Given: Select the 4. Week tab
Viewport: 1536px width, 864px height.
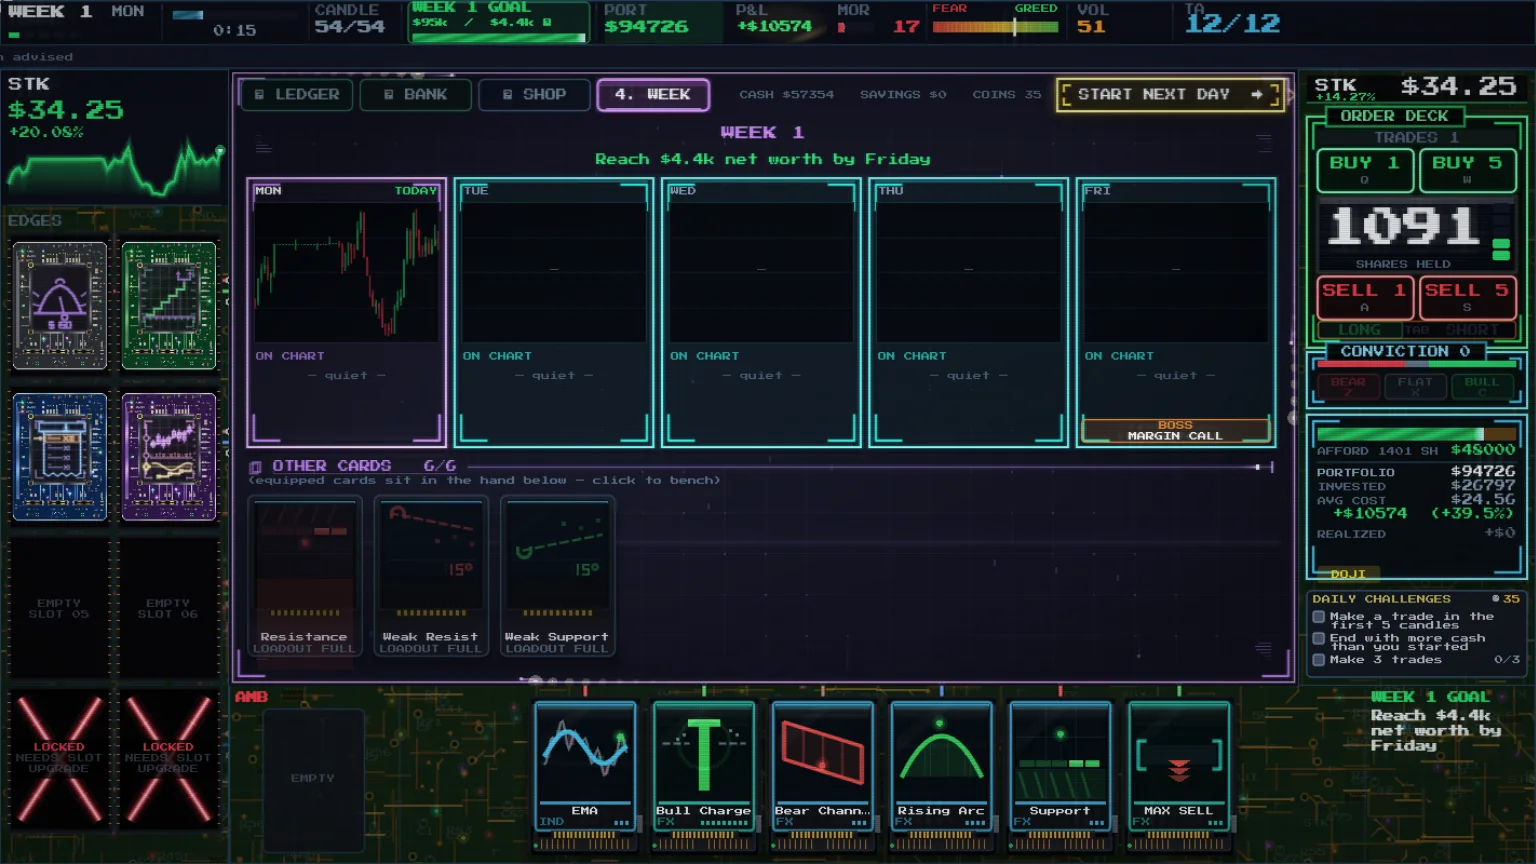Looking at the screenshot, I should click(653, 94).
